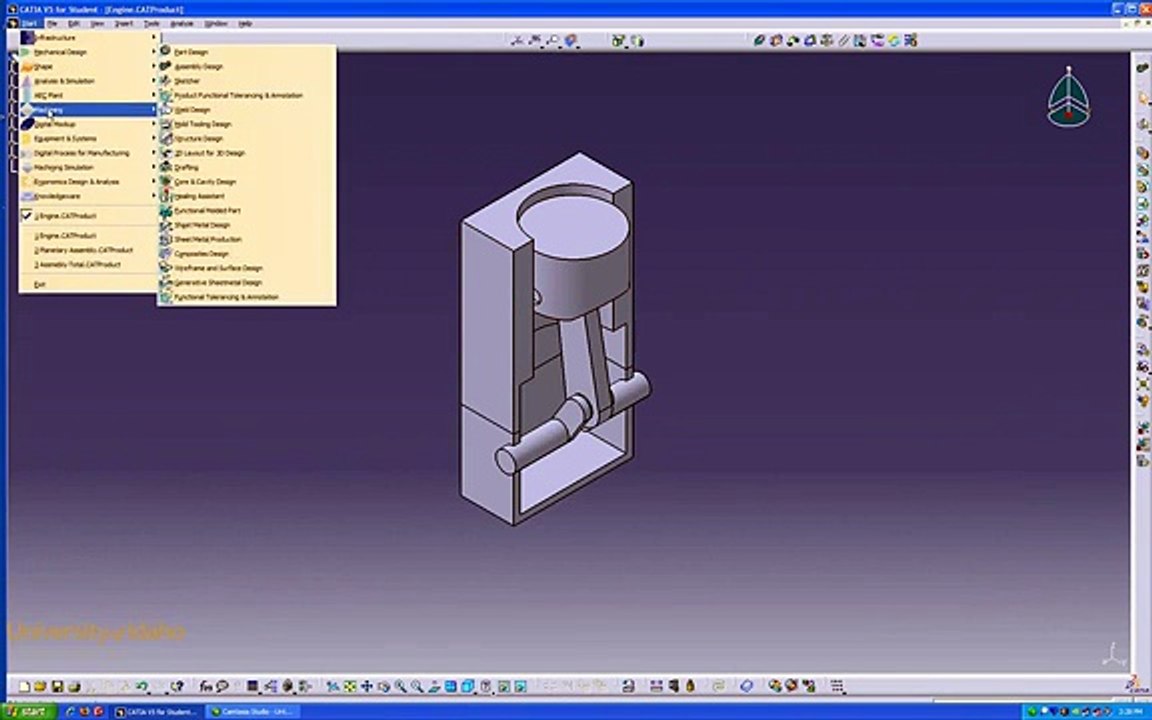This screenshot has height=720, width=1152.
Task: Click Exit in the Start menu
Action: 88,284
